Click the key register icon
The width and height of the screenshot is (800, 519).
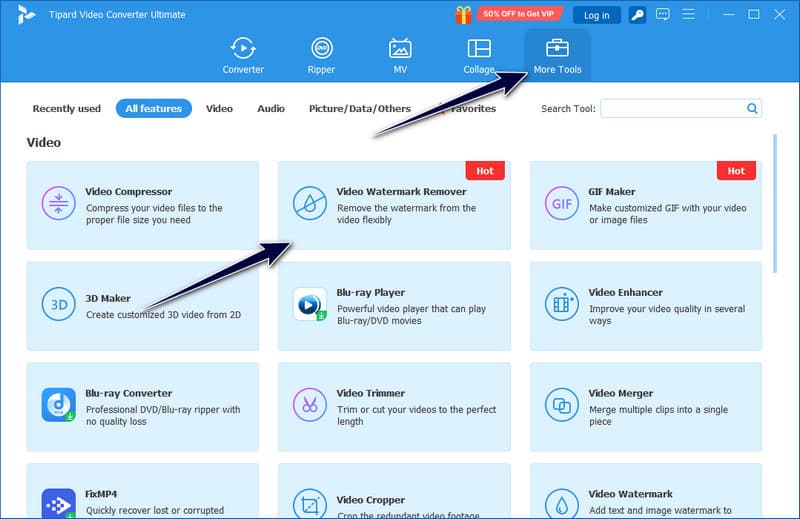(x=637, y=15)
